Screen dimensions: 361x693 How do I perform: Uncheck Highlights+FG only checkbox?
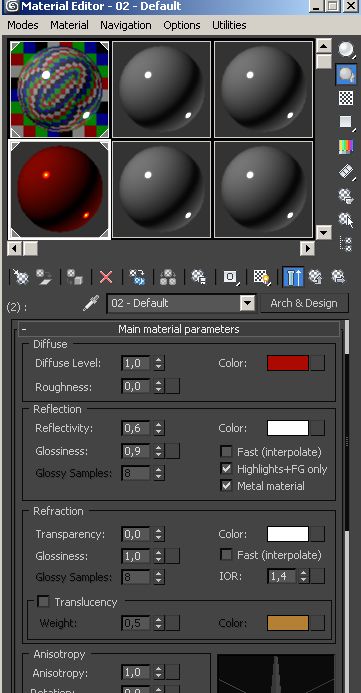pyautogui.click(x=226, y=468)
